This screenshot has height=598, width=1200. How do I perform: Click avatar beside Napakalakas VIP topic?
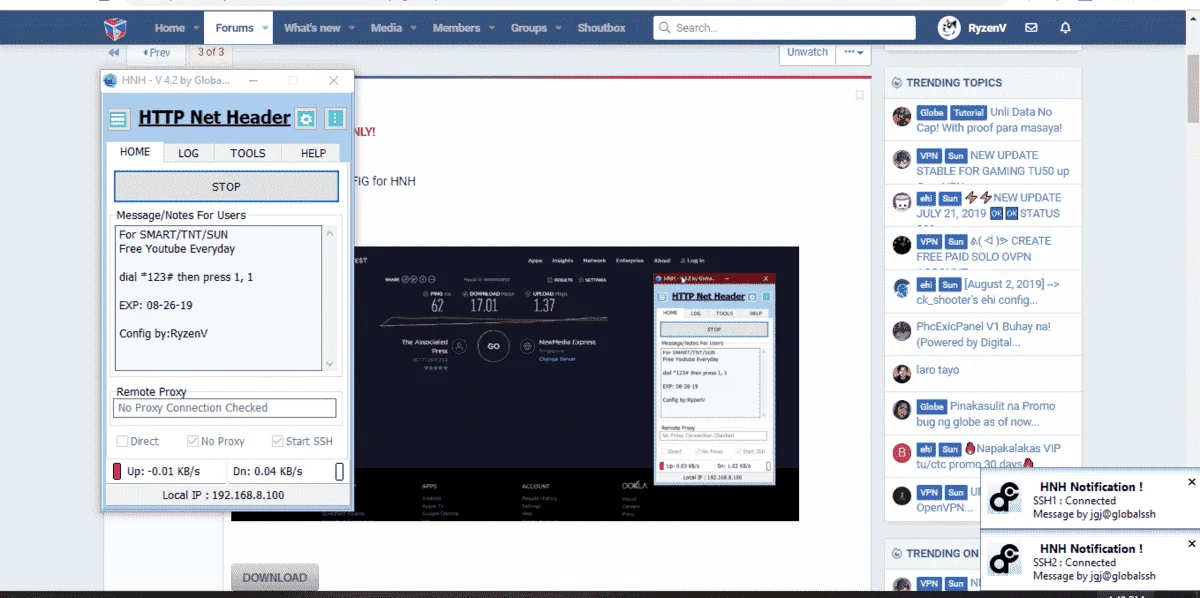click(x=902, y=453)
